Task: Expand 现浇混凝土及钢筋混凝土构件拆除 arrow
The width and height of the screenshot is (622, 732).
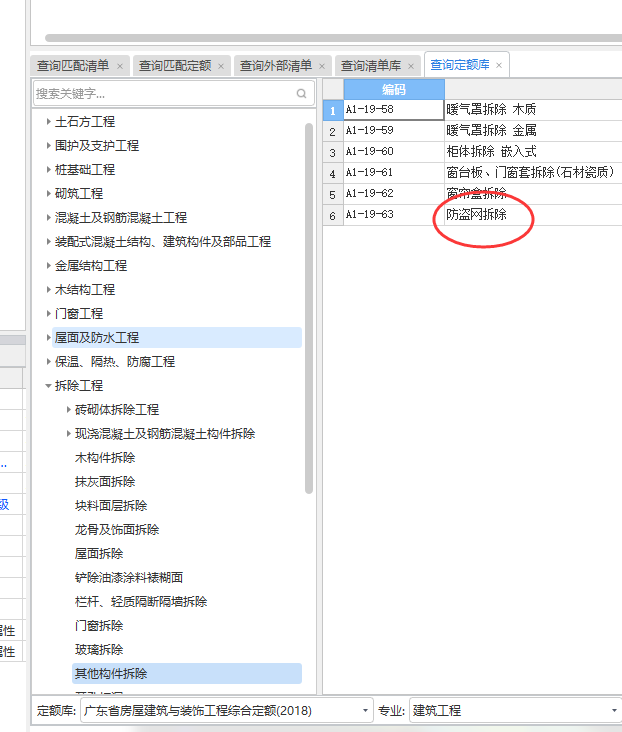Action: click(69, 434)
